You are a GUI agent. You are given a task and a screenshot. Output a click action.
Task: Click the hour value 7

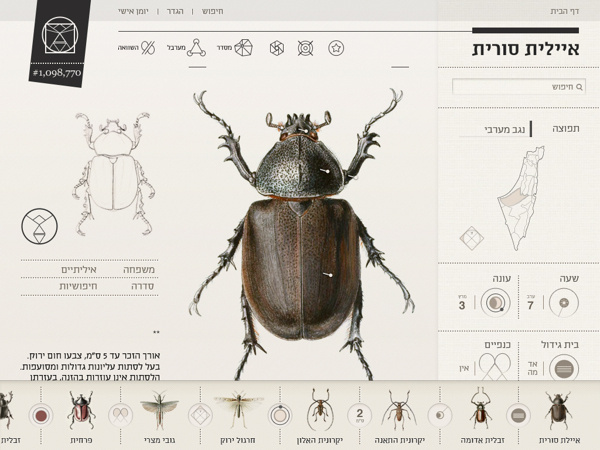click(x=530, y=305)
